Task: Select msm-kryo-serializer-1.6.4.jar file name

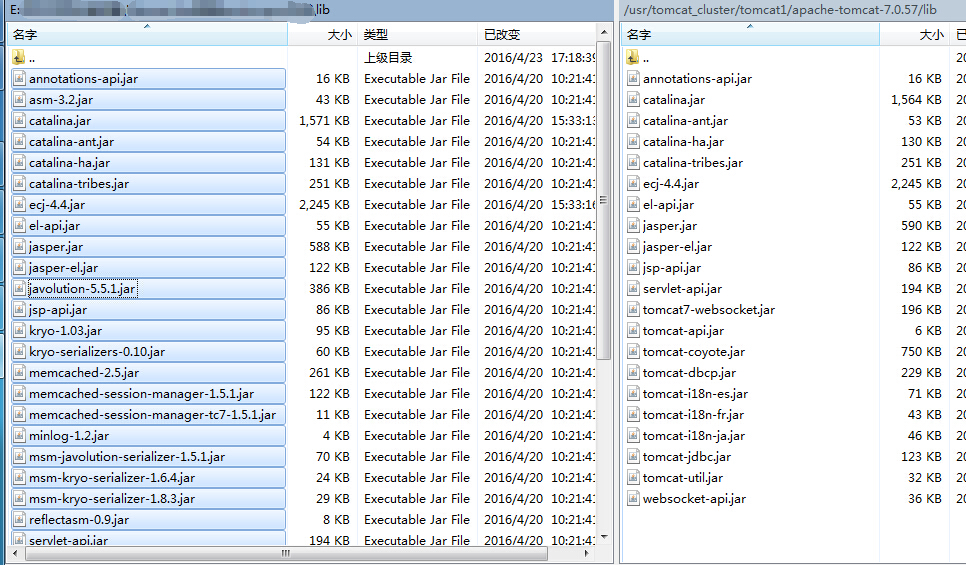Action: (112, 478)
